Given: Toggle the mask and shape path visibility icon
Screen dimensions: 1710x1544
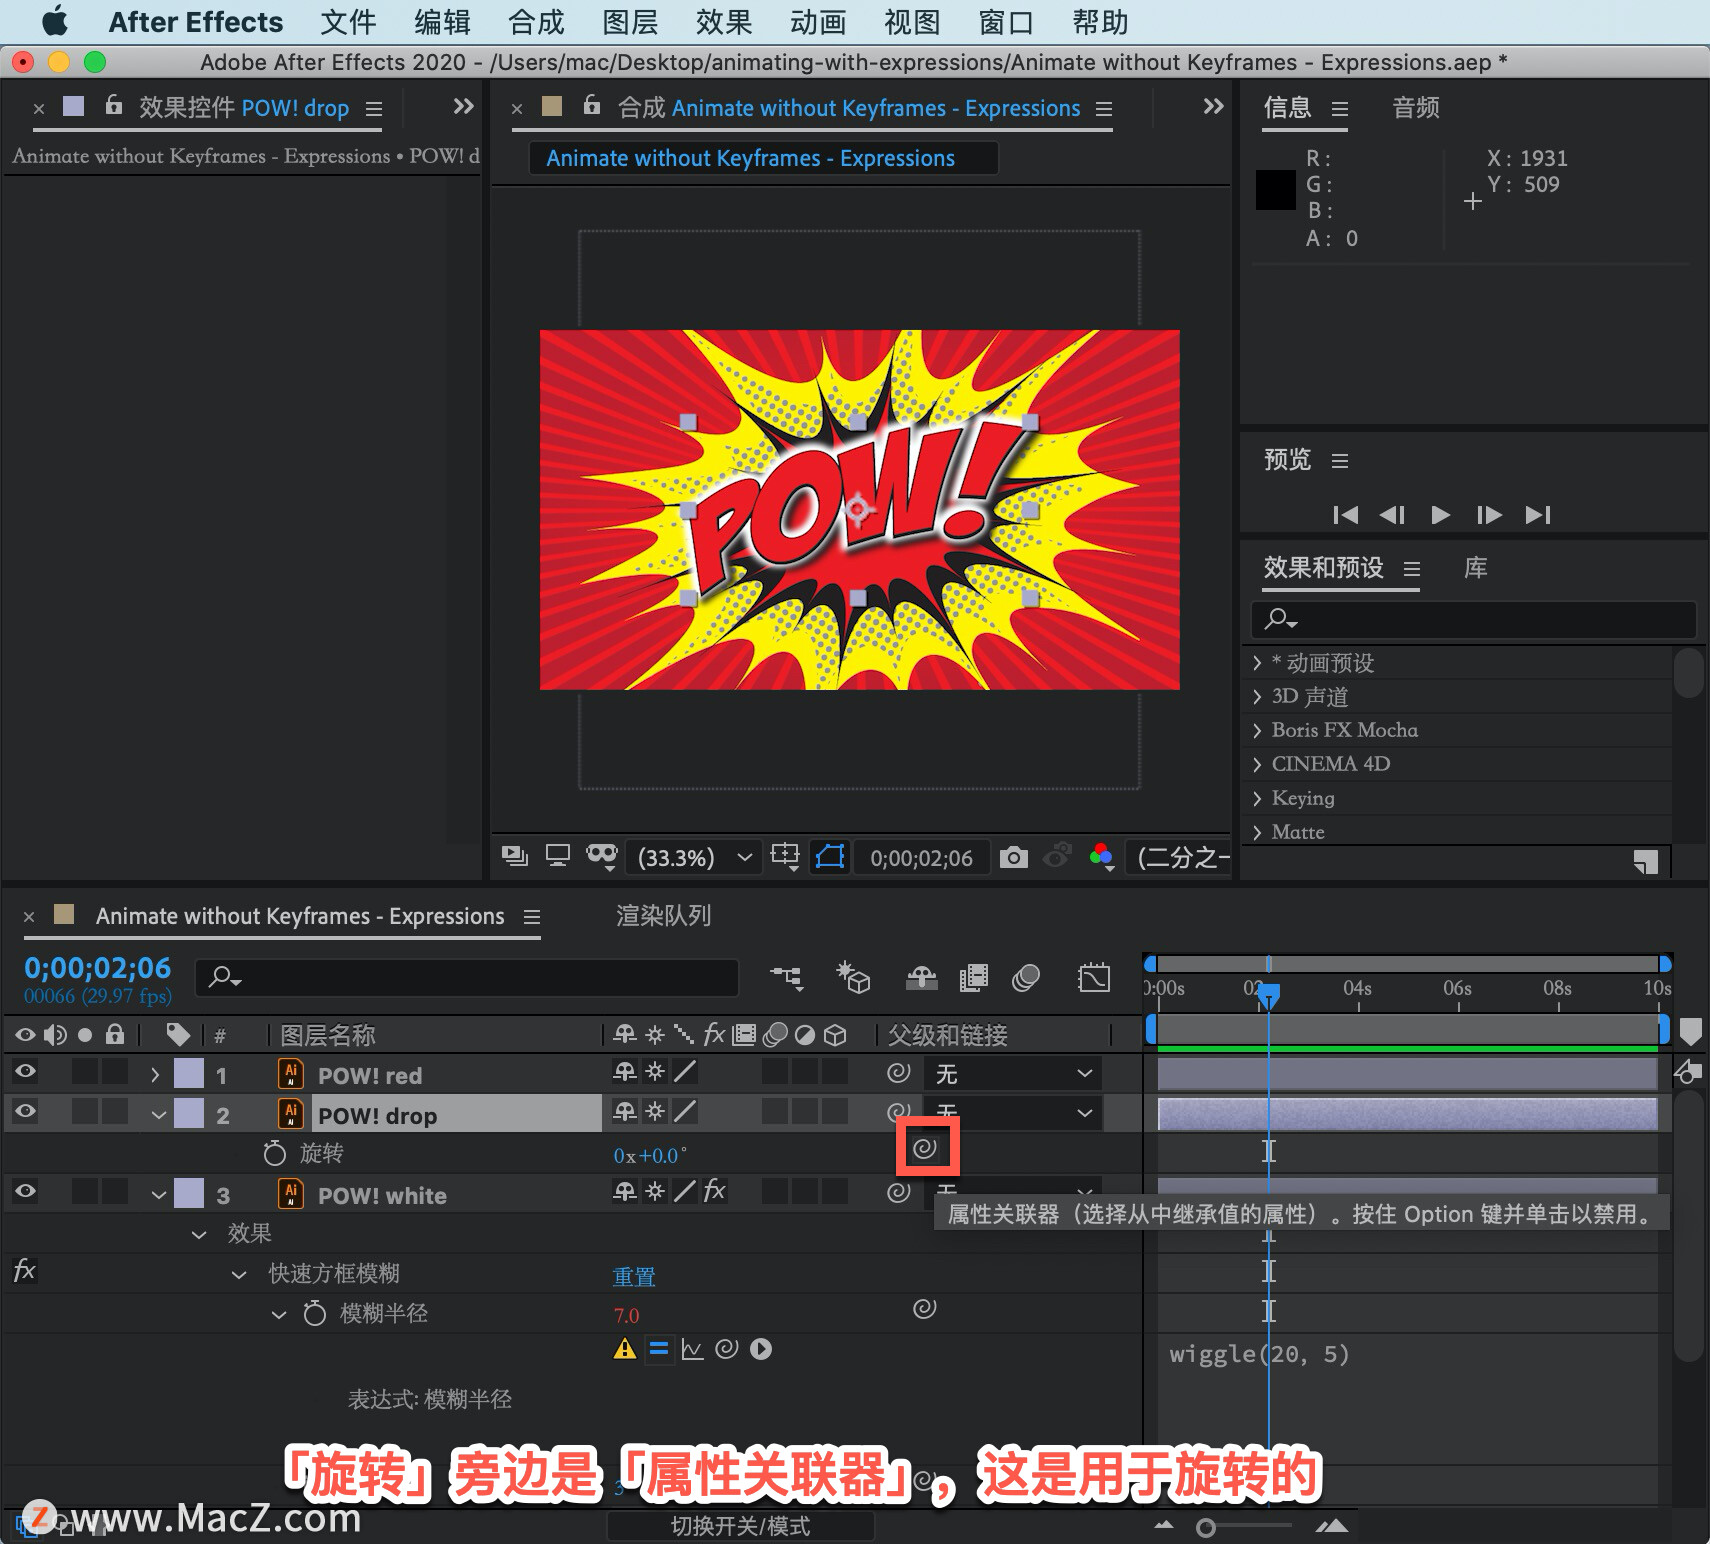Looking at the screenshot, I should click(x=830, y=857).
